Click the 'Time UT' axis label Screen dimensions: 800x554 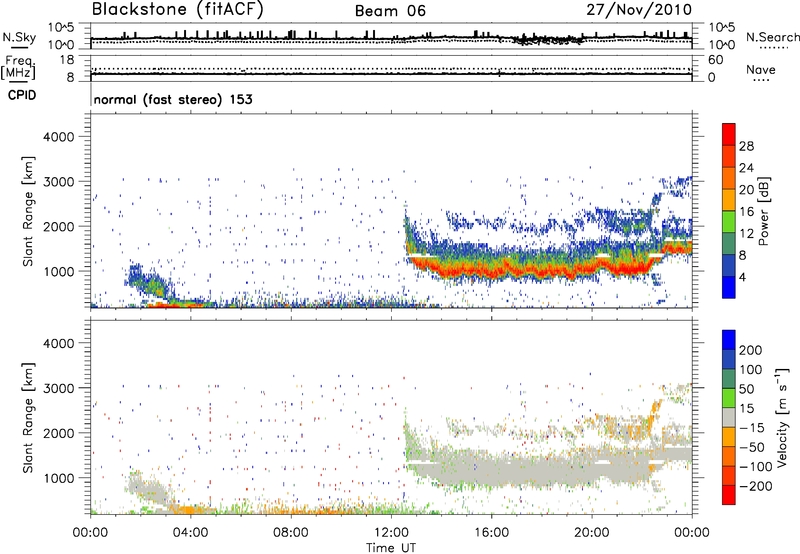pos(391,548)
